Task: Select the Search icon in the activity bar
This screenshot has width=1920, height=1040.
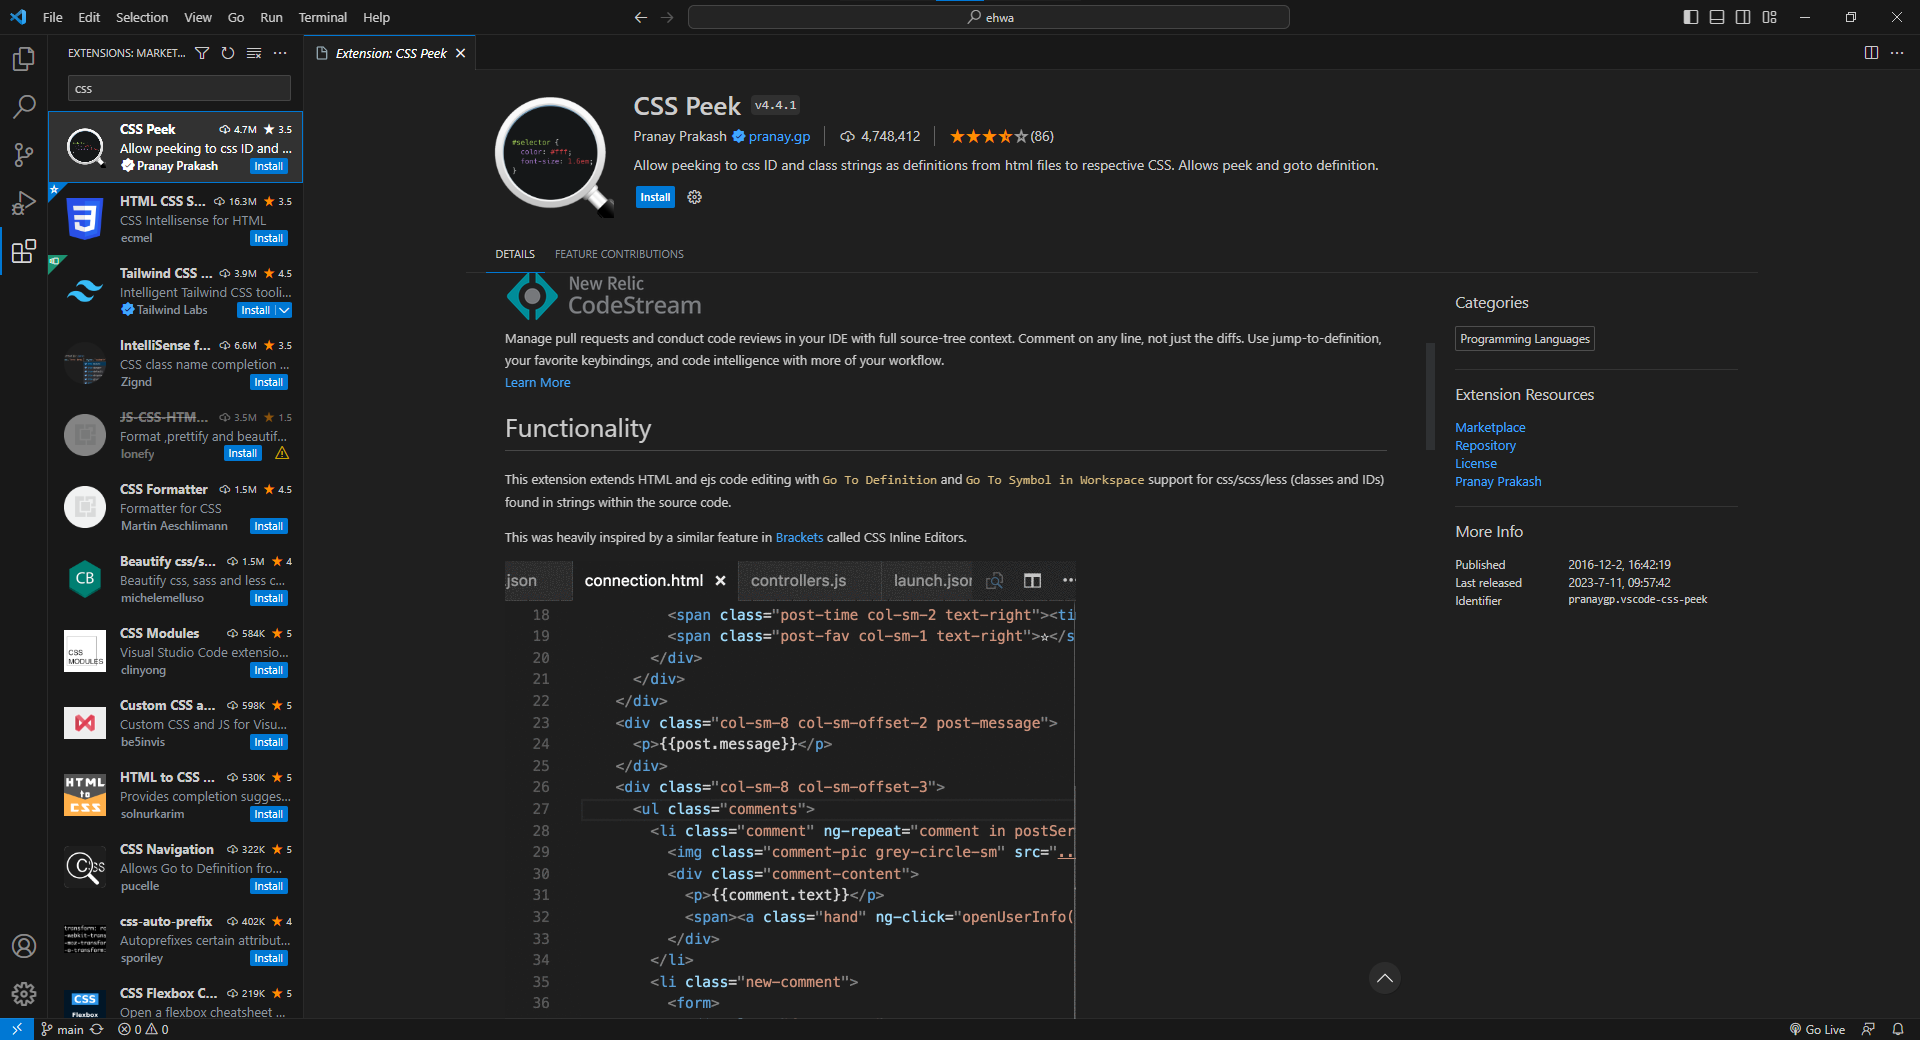Action: tap(23, 107)
